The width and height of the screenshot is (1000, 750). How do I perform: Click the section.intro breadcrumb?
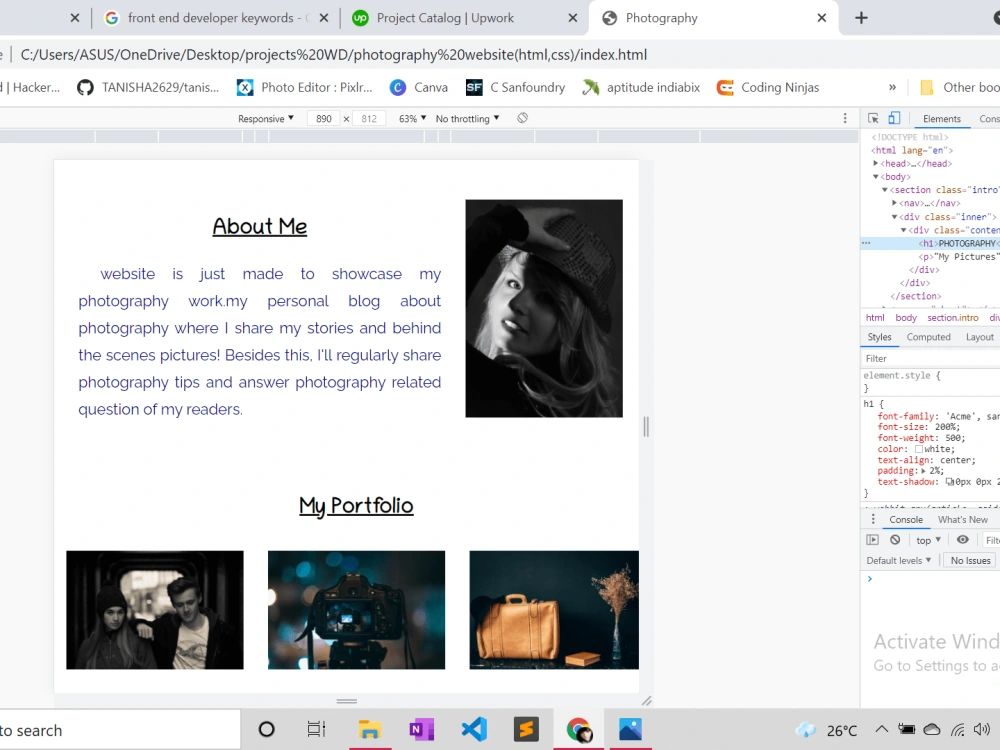pos(952,318)
